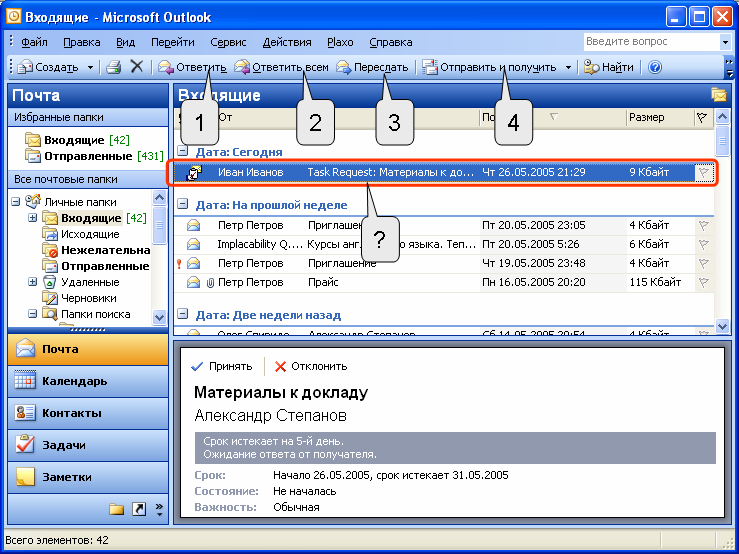
Task: Click the folder icon in Входящие header
Action: point(719,94)
